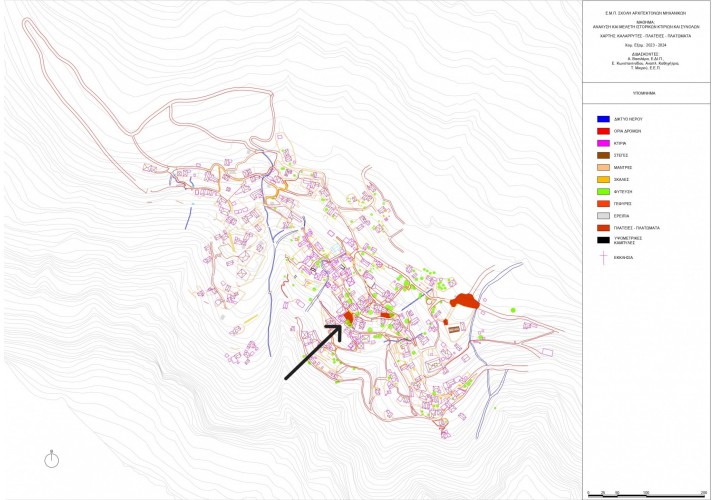
Task: Click the ΣΤΕΓΕΣ legend label
Action: click(x=621, y=155)
